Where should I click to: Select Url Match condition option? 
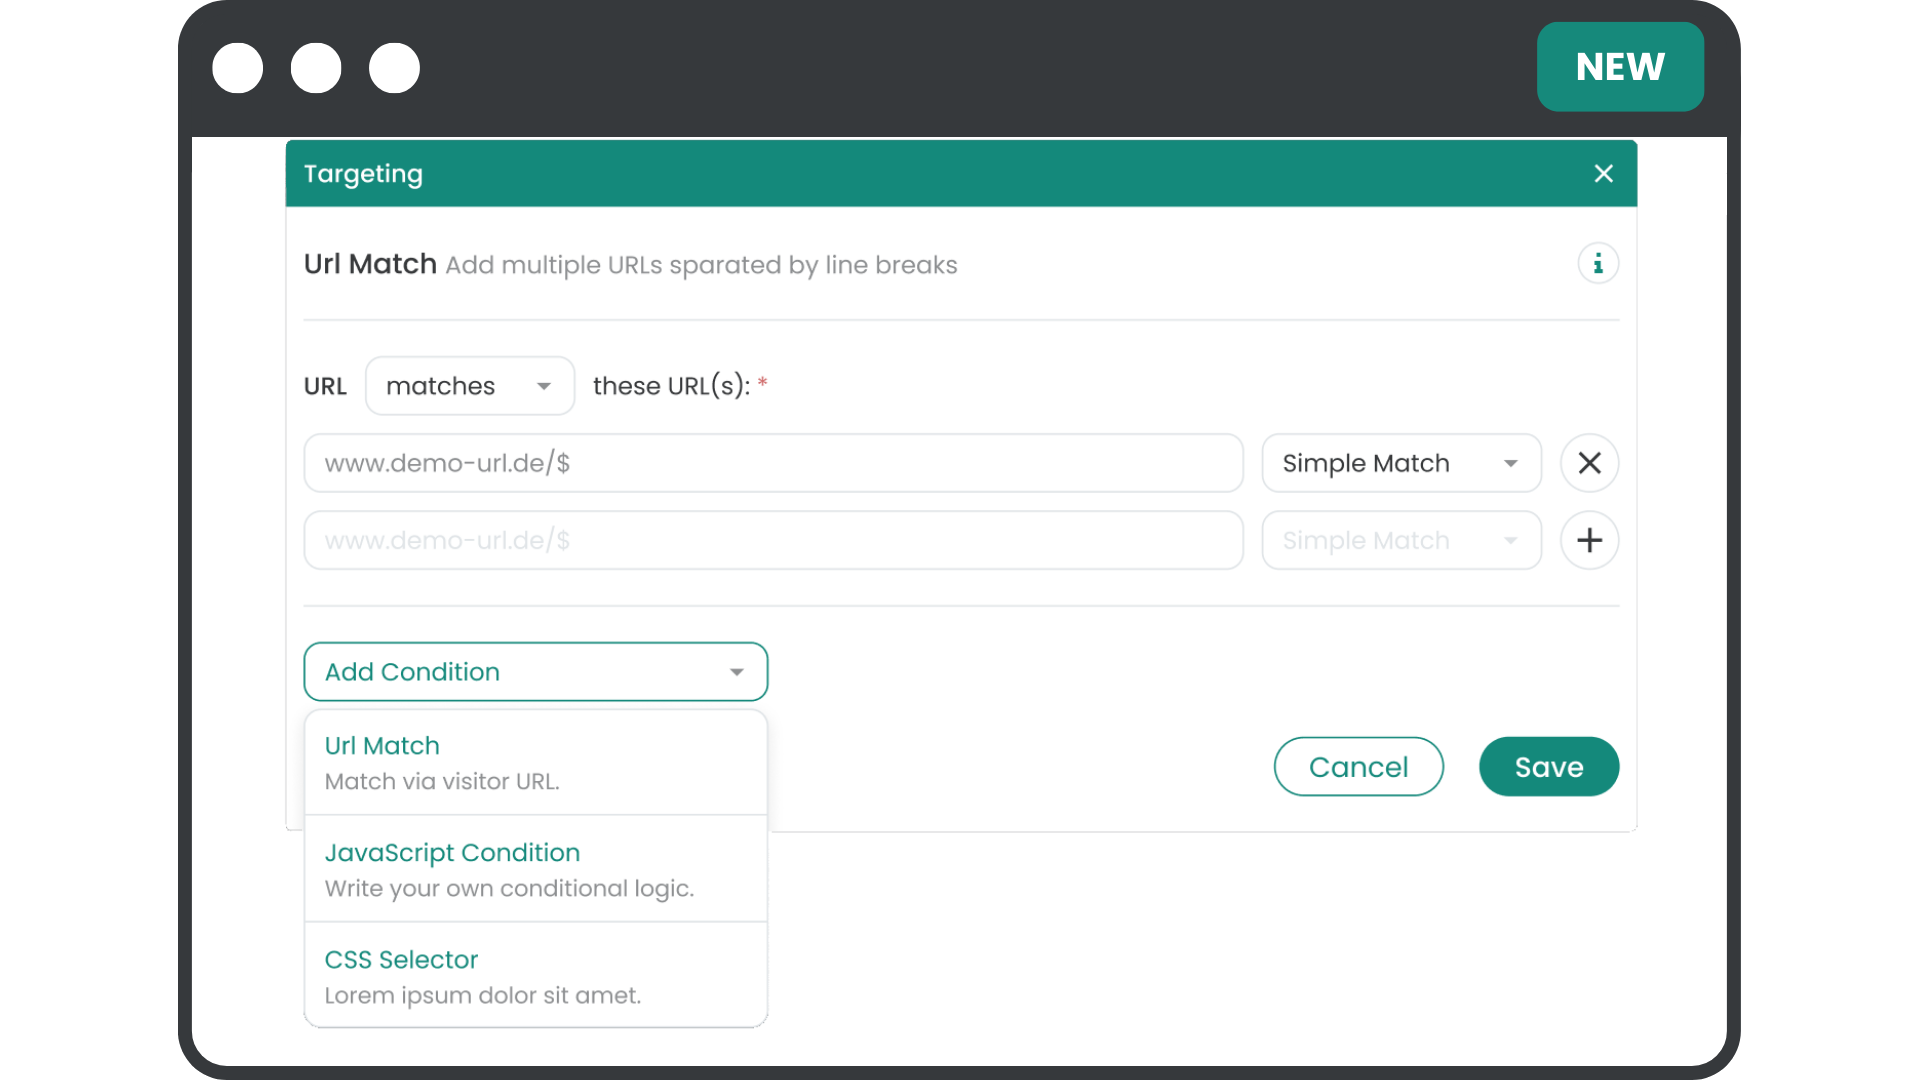(536, 763)
